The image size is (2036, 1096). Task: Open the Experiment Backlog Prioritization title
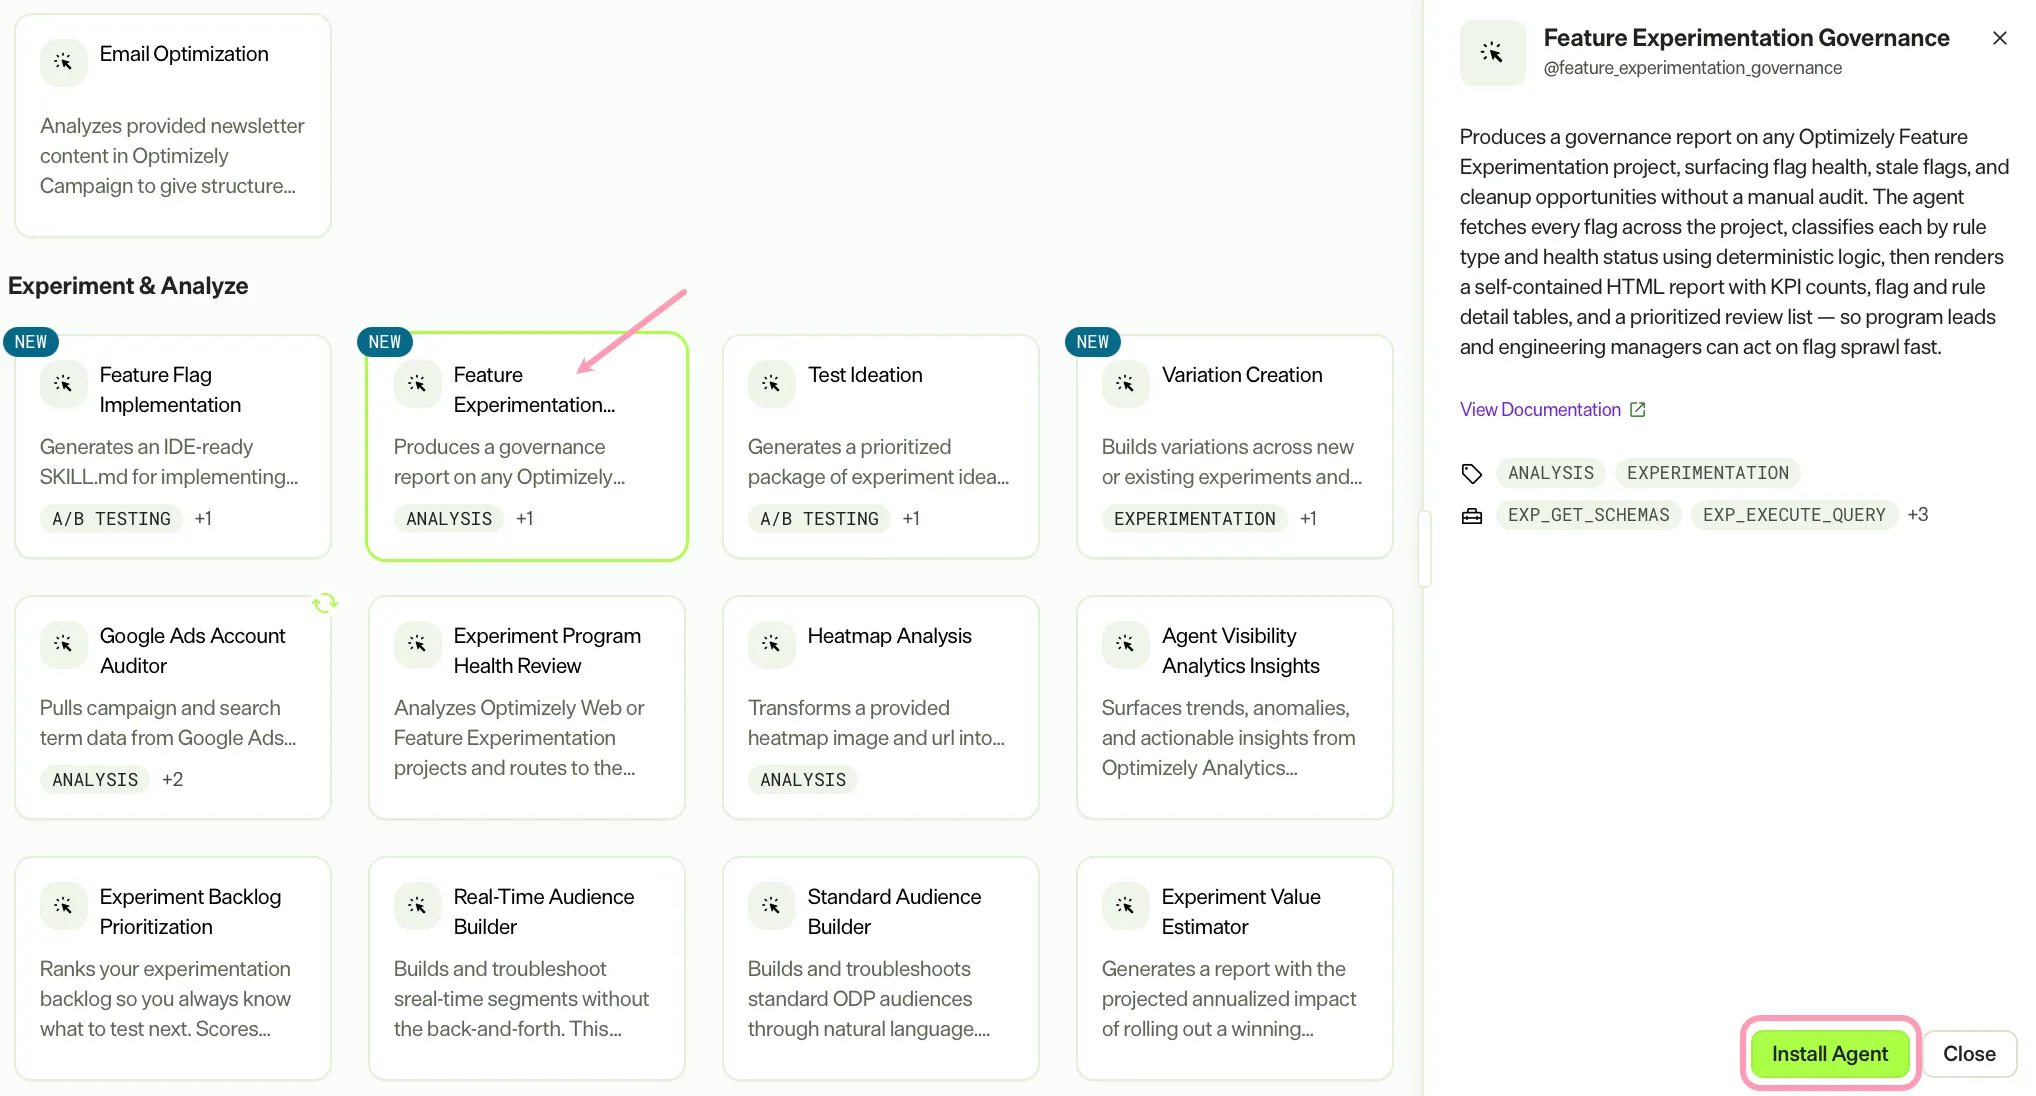pyautogui.click(x=190, y=912)
